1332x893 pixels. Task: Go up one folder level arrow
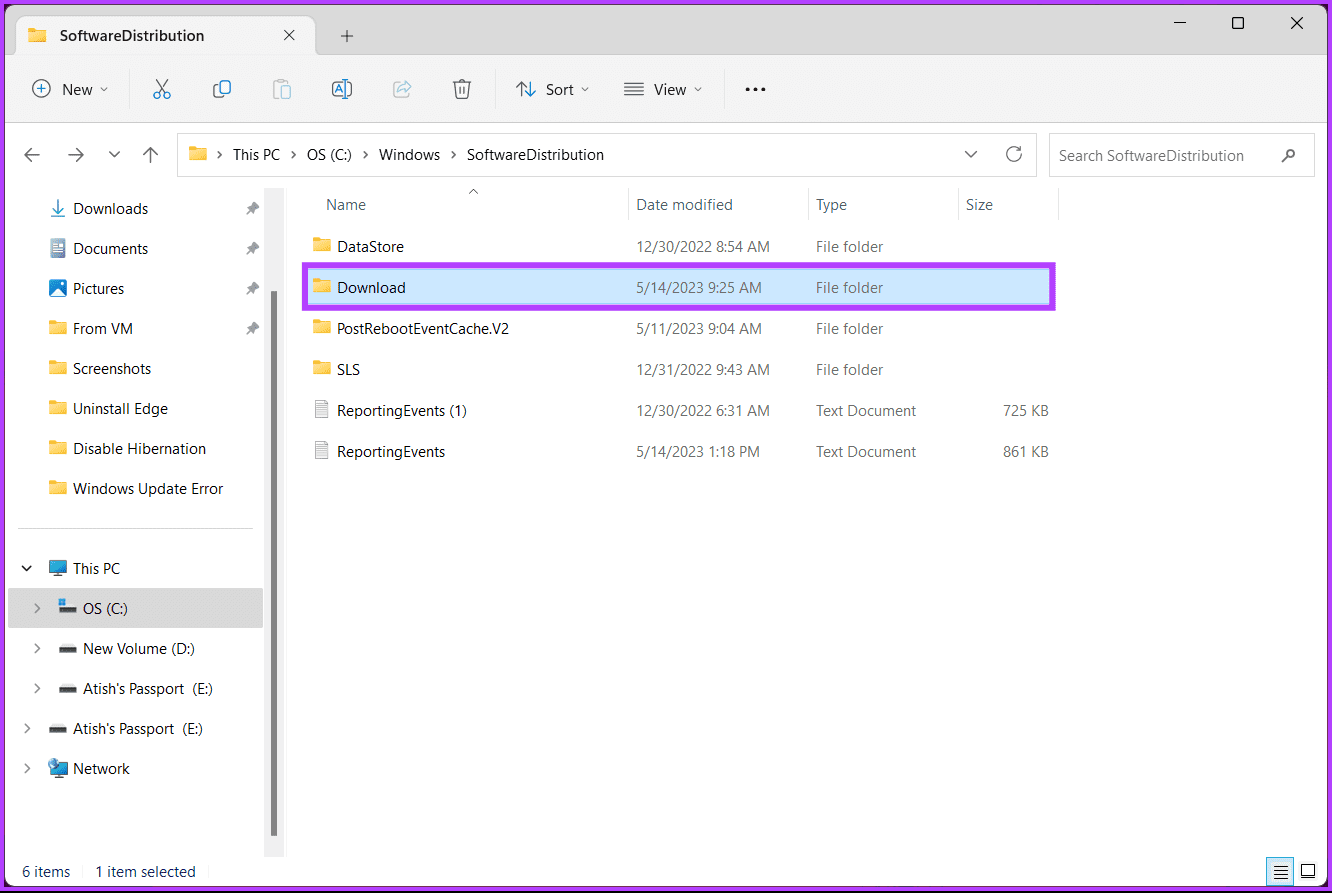(x=150, y=155)
